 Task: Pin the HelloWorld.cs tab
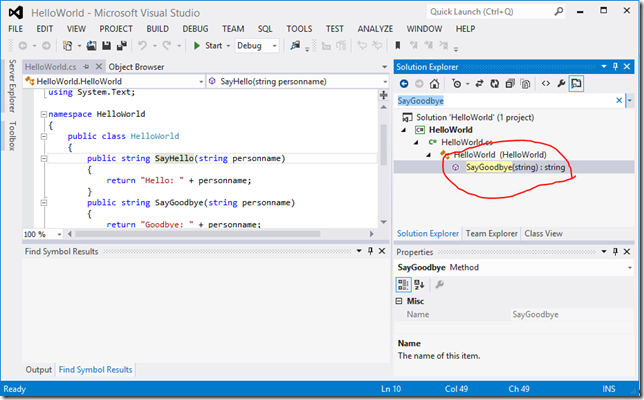[x=86, y=67]
